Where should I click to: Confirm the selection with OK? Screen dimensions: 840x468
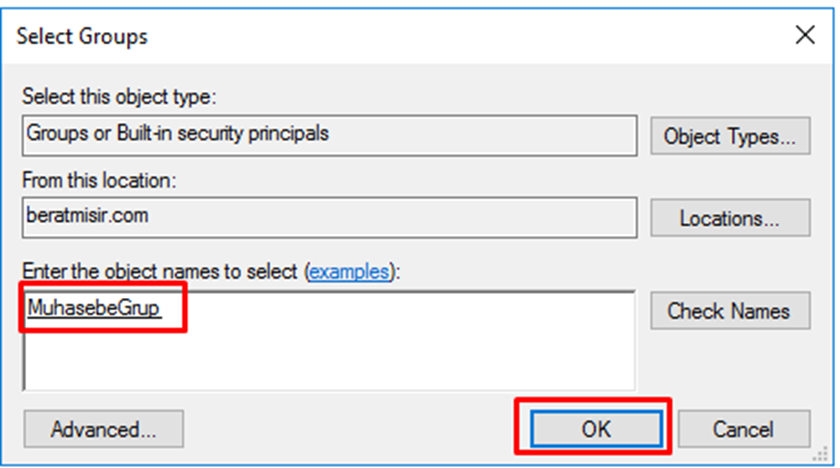click(x=595, y=429)
